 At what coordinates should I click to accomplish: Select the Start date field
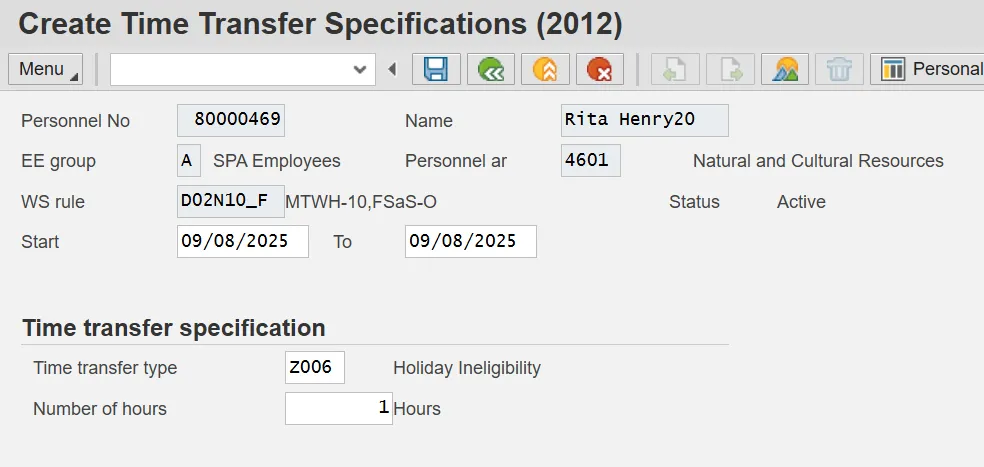(x=242, y=241)
